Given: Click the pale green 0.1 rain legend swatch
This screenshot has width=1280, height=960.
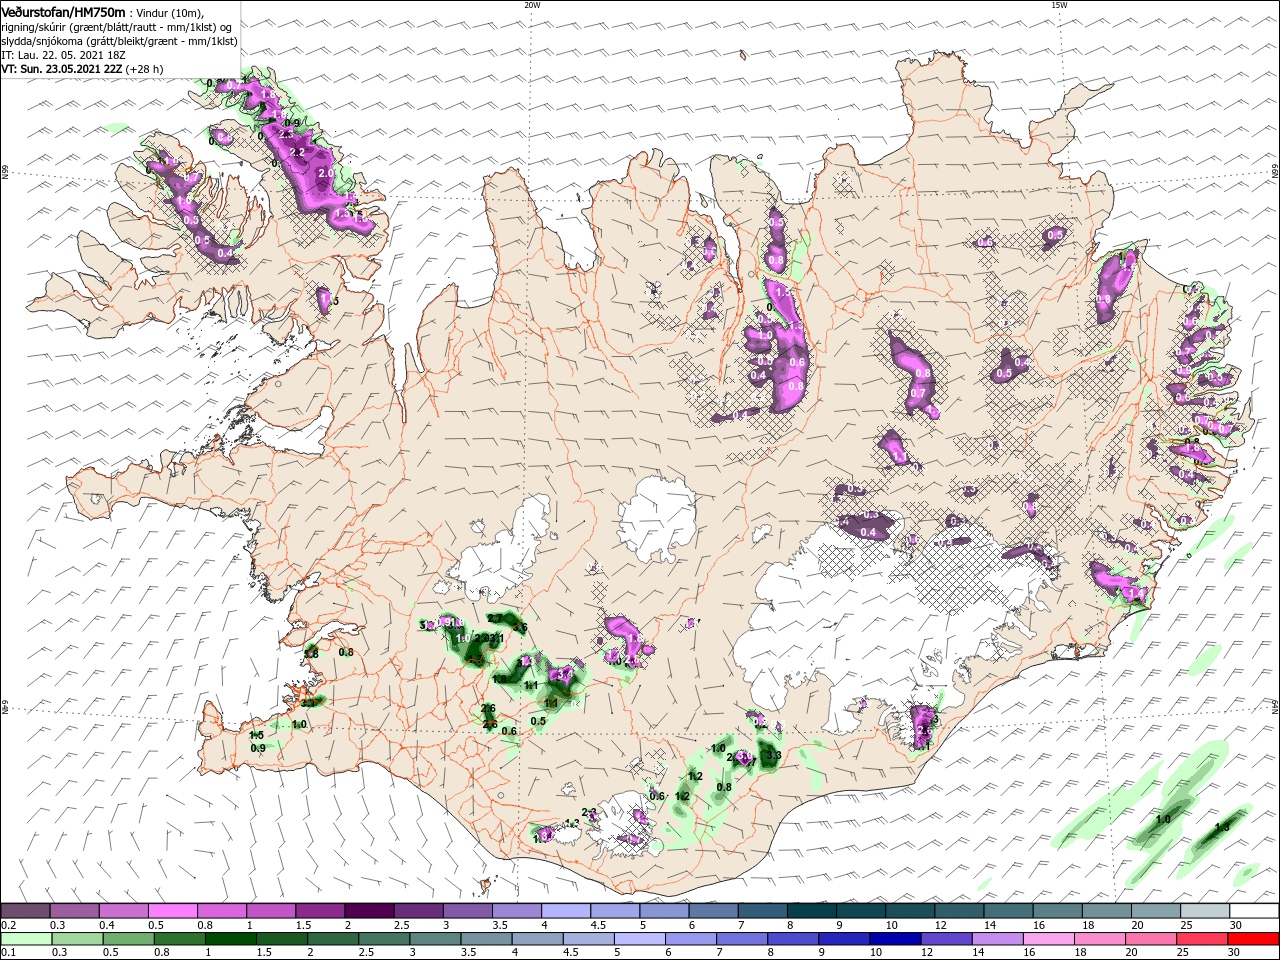Looking at the screenshot, I should coord(26,939).
